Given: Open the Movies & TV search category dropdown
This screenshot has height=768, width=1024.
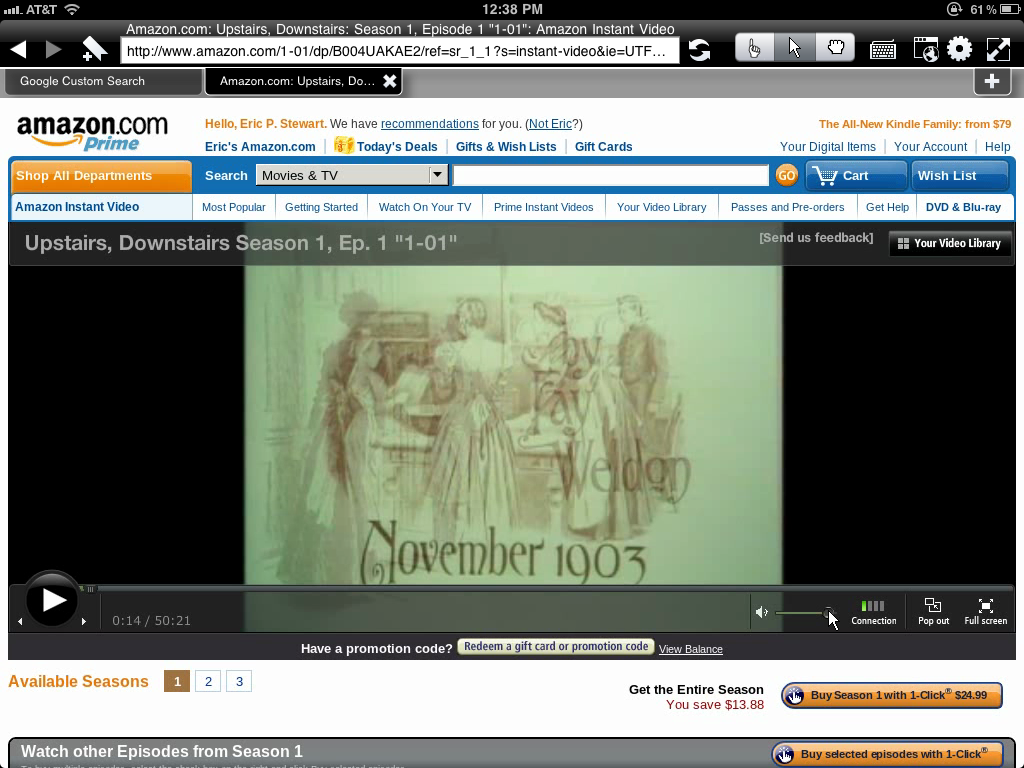Looking at the screenshot, I should pyautogui.click(x=351, y=175).
